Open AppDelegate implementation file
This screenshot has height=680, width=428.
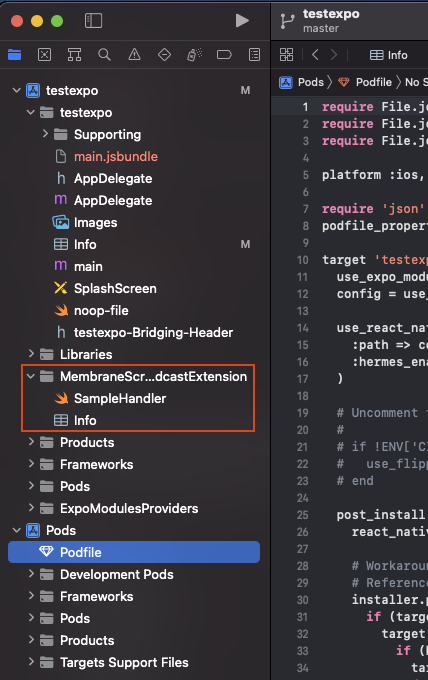pyautogui.click(x=113, y=200)
